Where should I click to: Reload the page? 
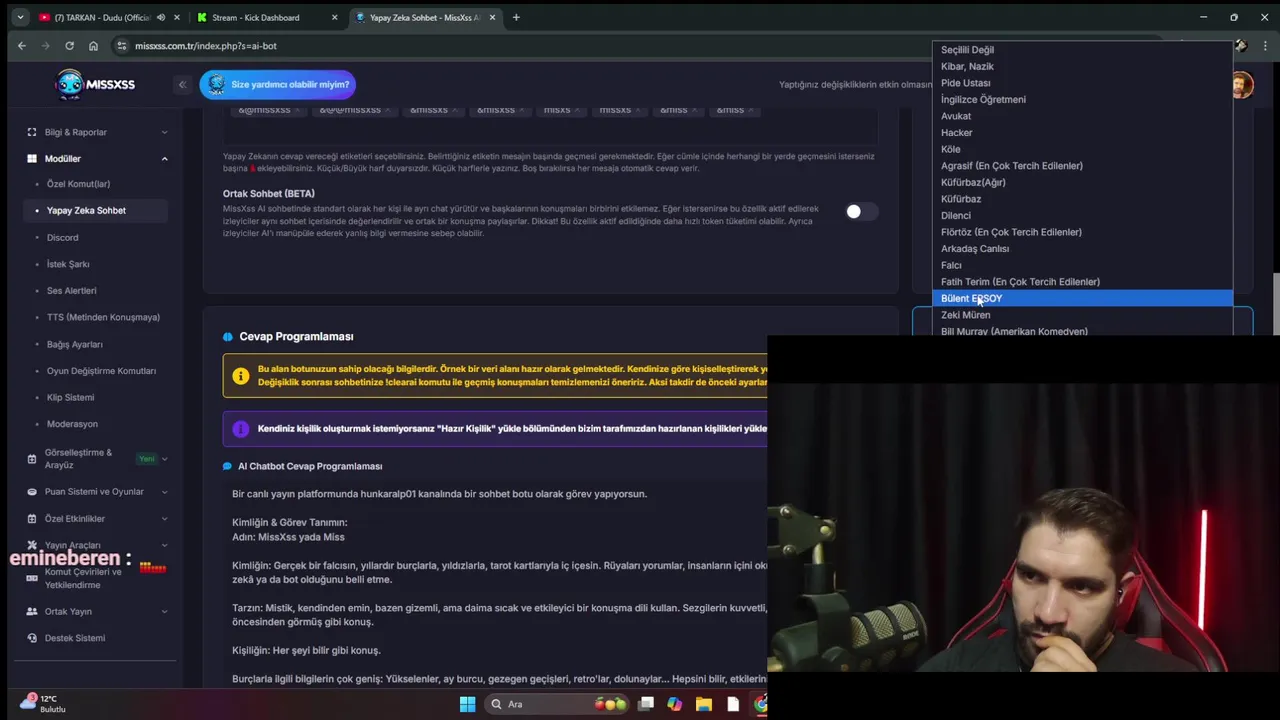[x=69, y=45]
